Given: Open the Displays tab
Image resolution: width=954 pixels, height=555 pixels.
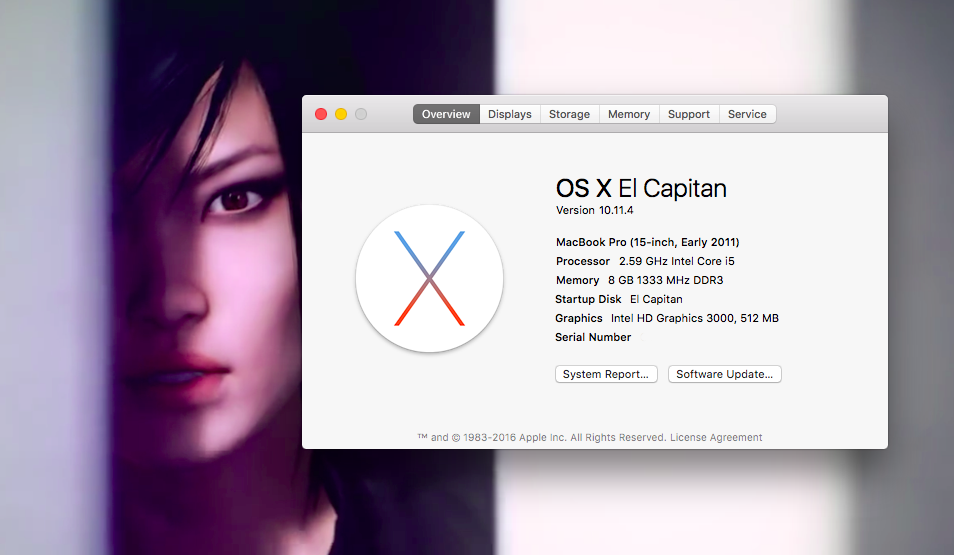Looking at the screenshot, I should pos(510,114).
